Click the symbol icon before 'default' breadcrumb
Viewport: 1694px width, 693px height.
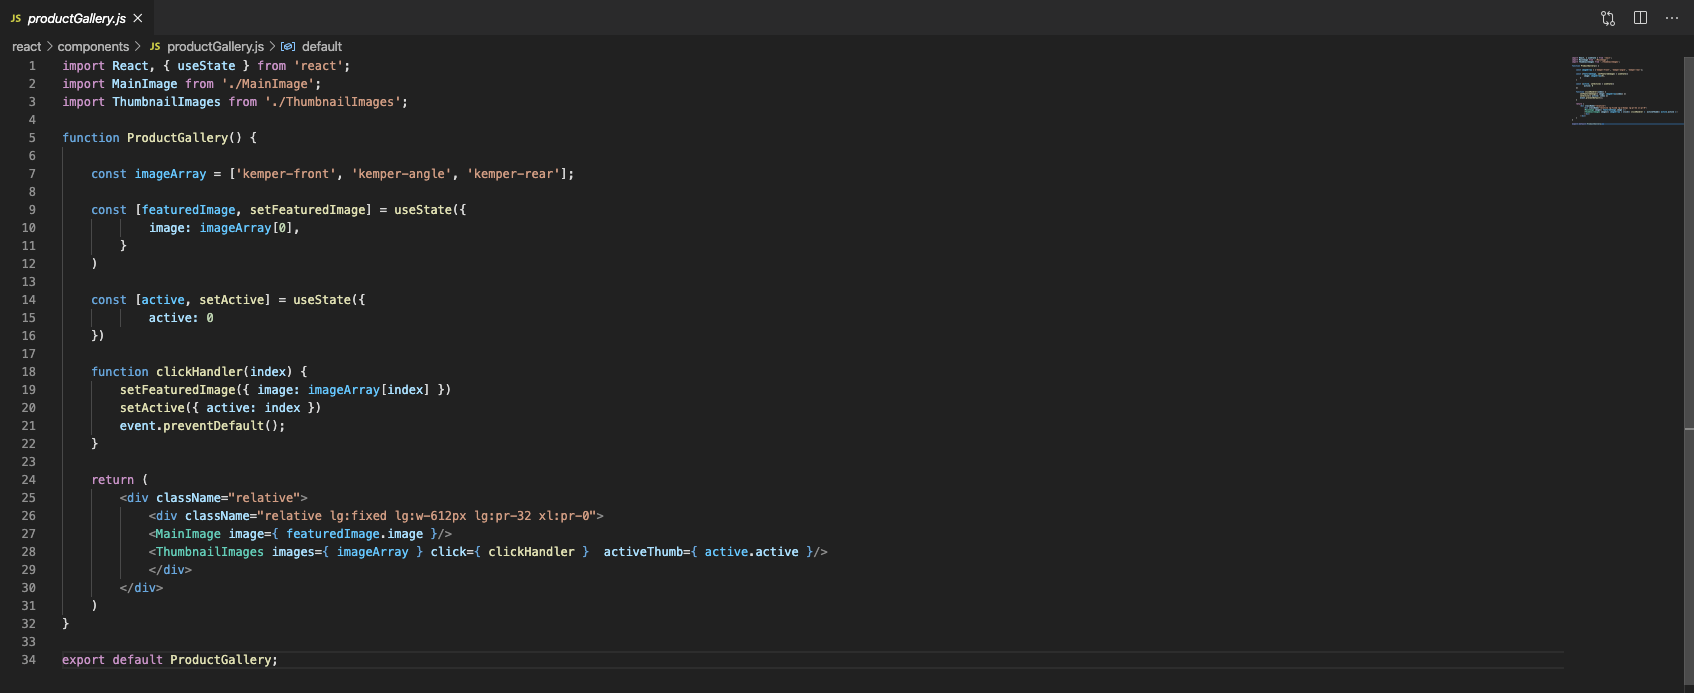(x=288, y=46)
